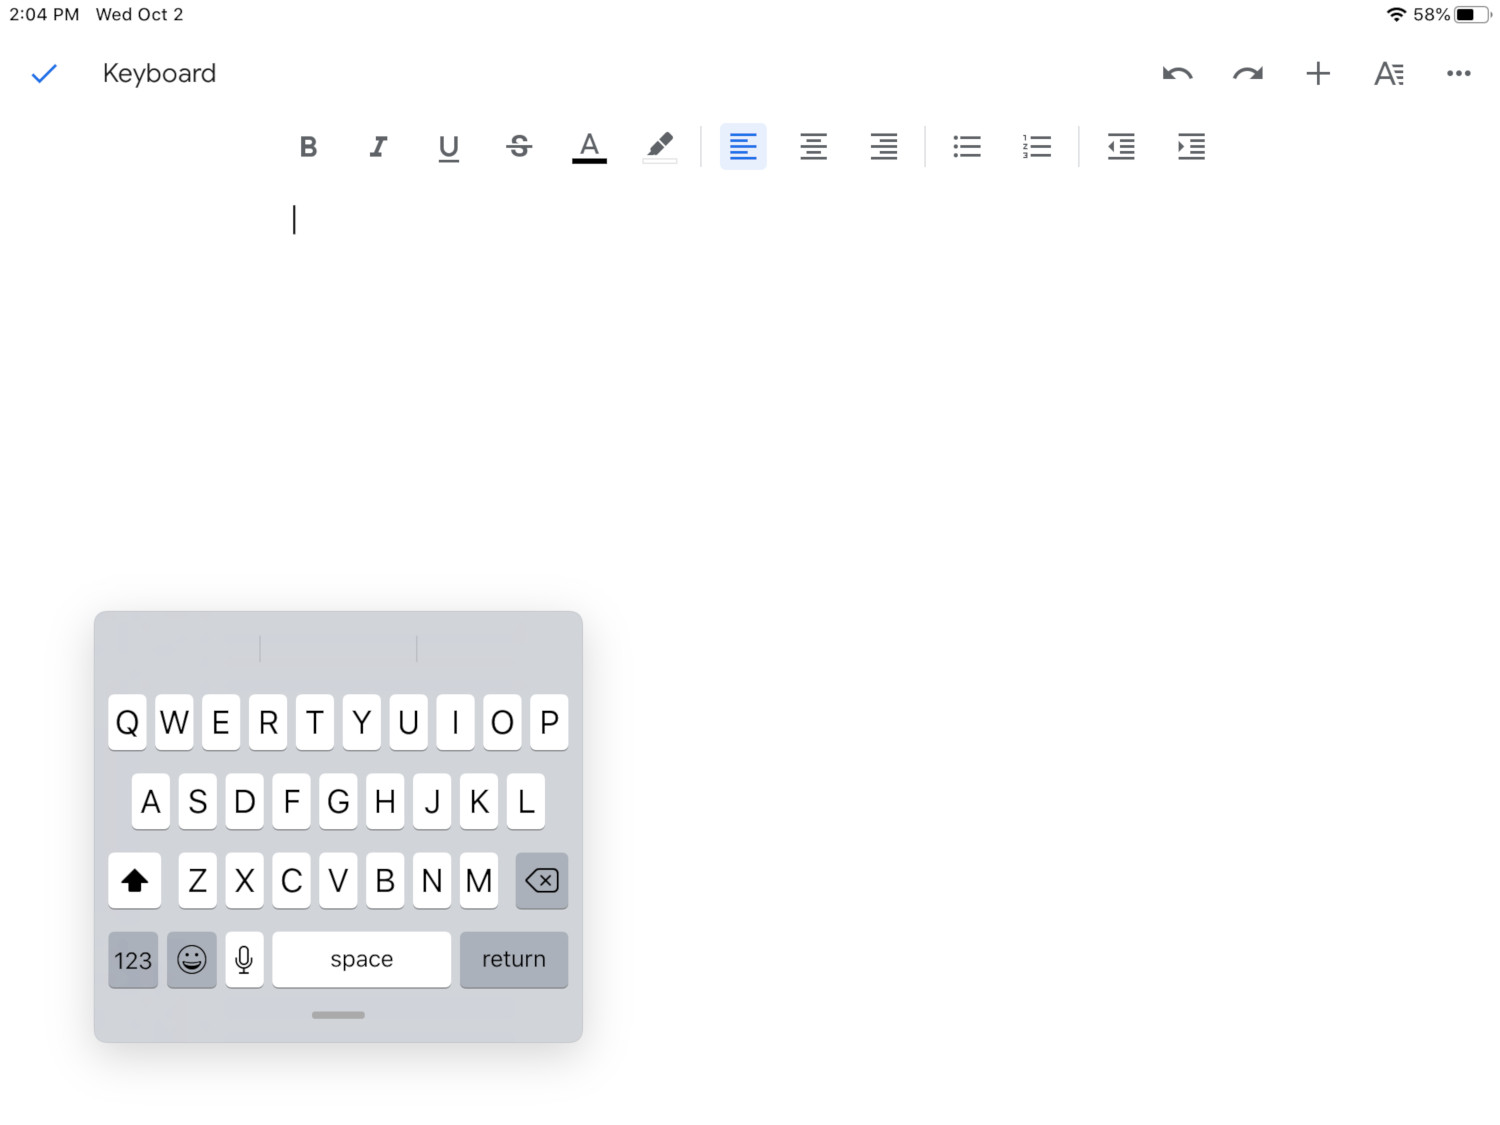Tap the Keyboard document title

(x=159, y=73)
